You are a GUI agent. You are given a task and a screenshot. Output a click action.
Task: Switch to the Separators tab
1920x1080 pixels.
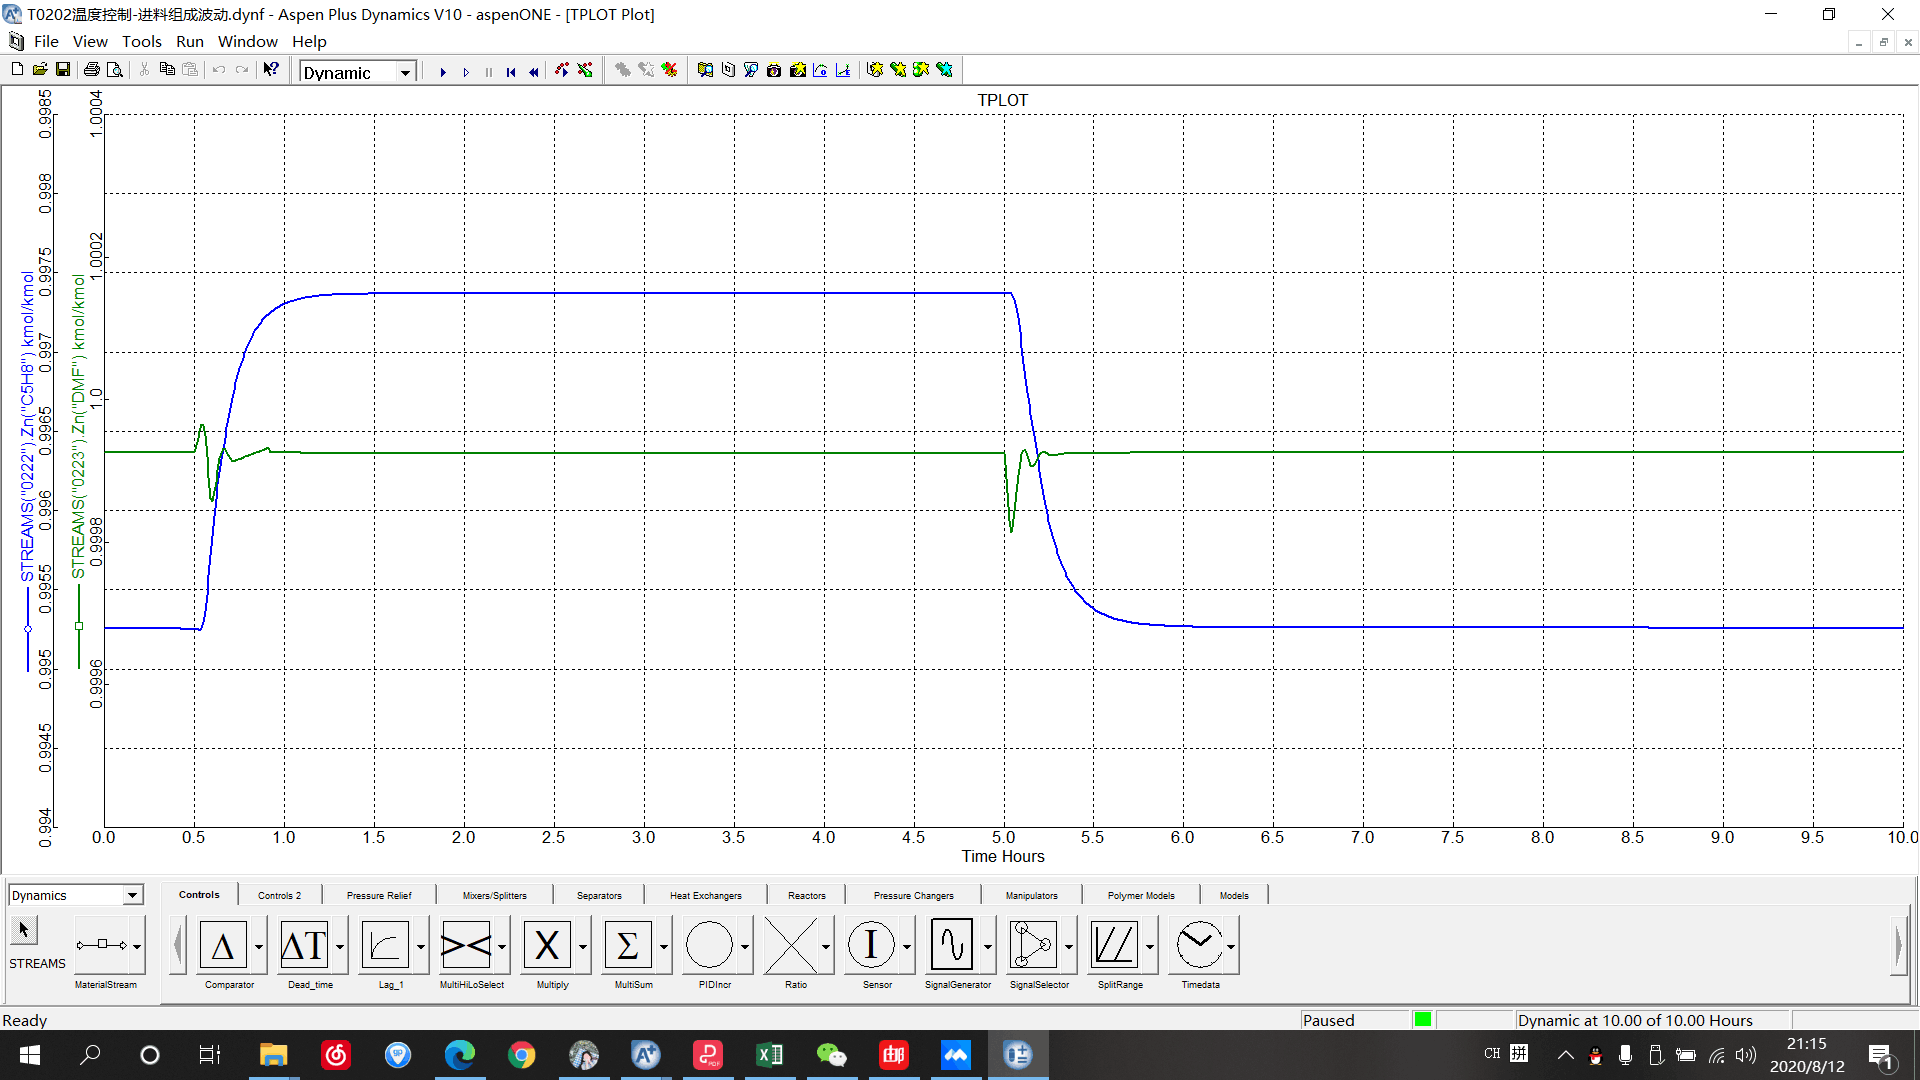[x=599, y=896]
